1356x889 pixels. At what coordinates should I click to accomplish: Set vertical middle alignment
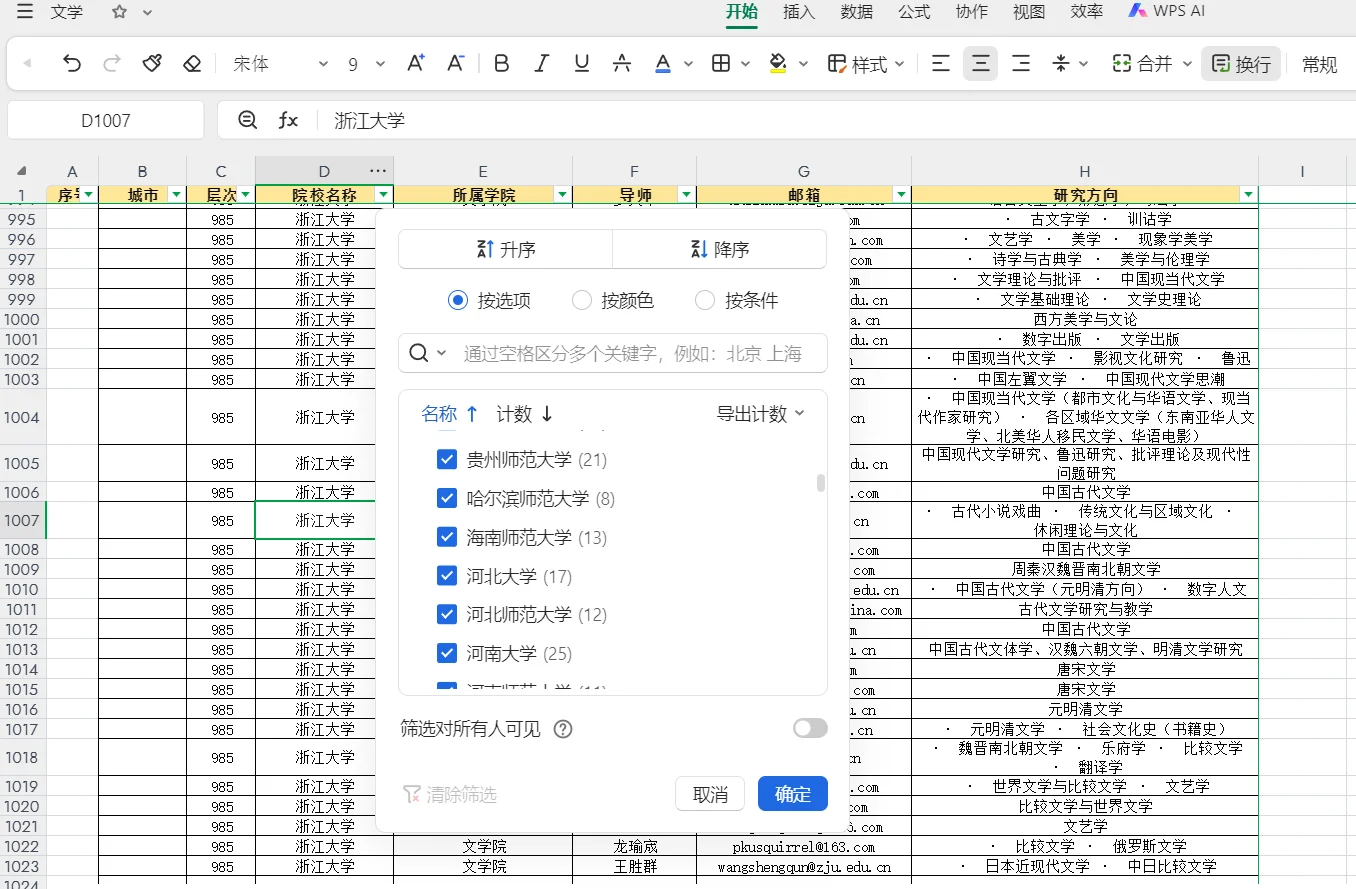1061,64
